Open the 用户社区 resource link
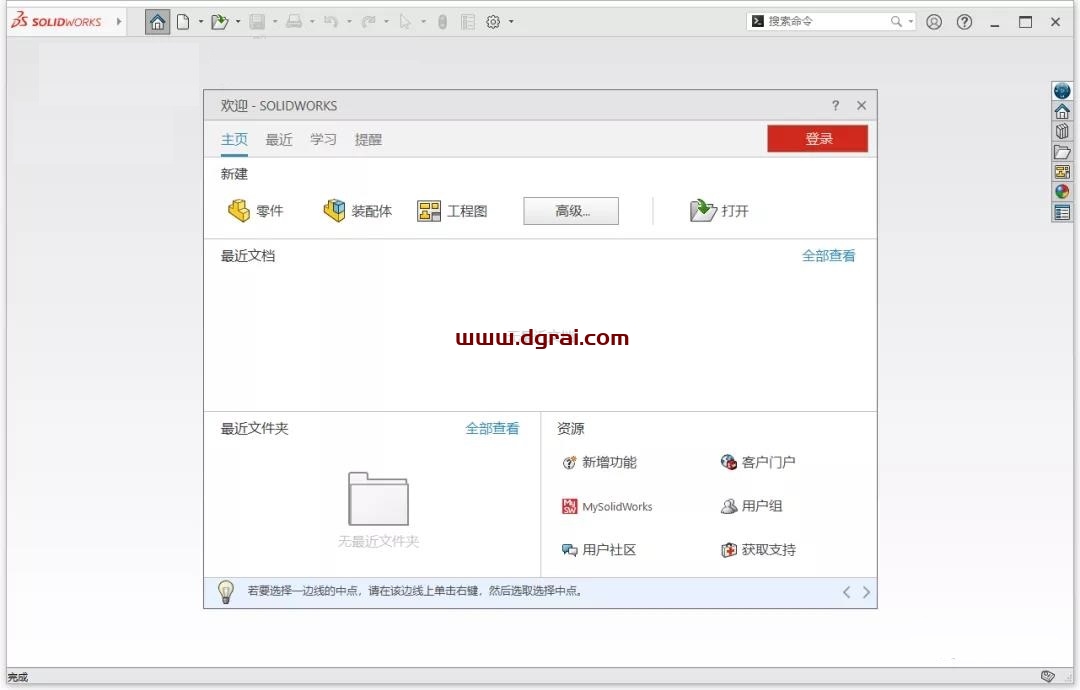 pos(599,550)
